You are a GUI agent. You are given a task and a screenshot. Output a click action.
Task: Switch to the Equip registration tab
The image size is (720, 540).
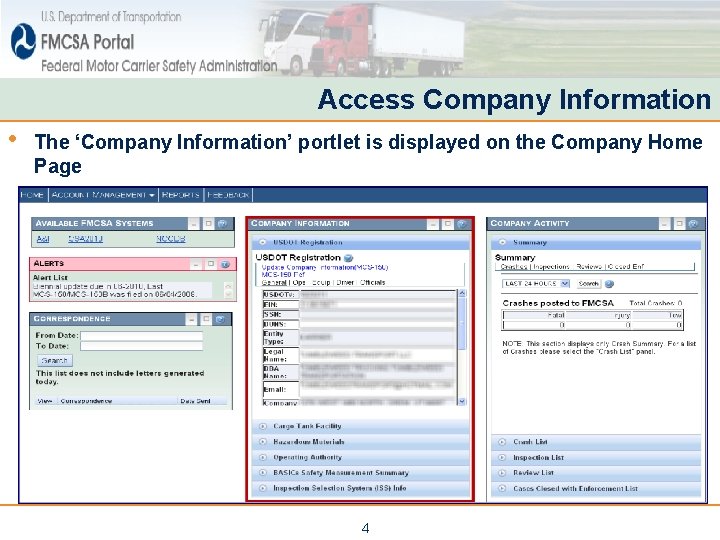click(x=321, y=282)
